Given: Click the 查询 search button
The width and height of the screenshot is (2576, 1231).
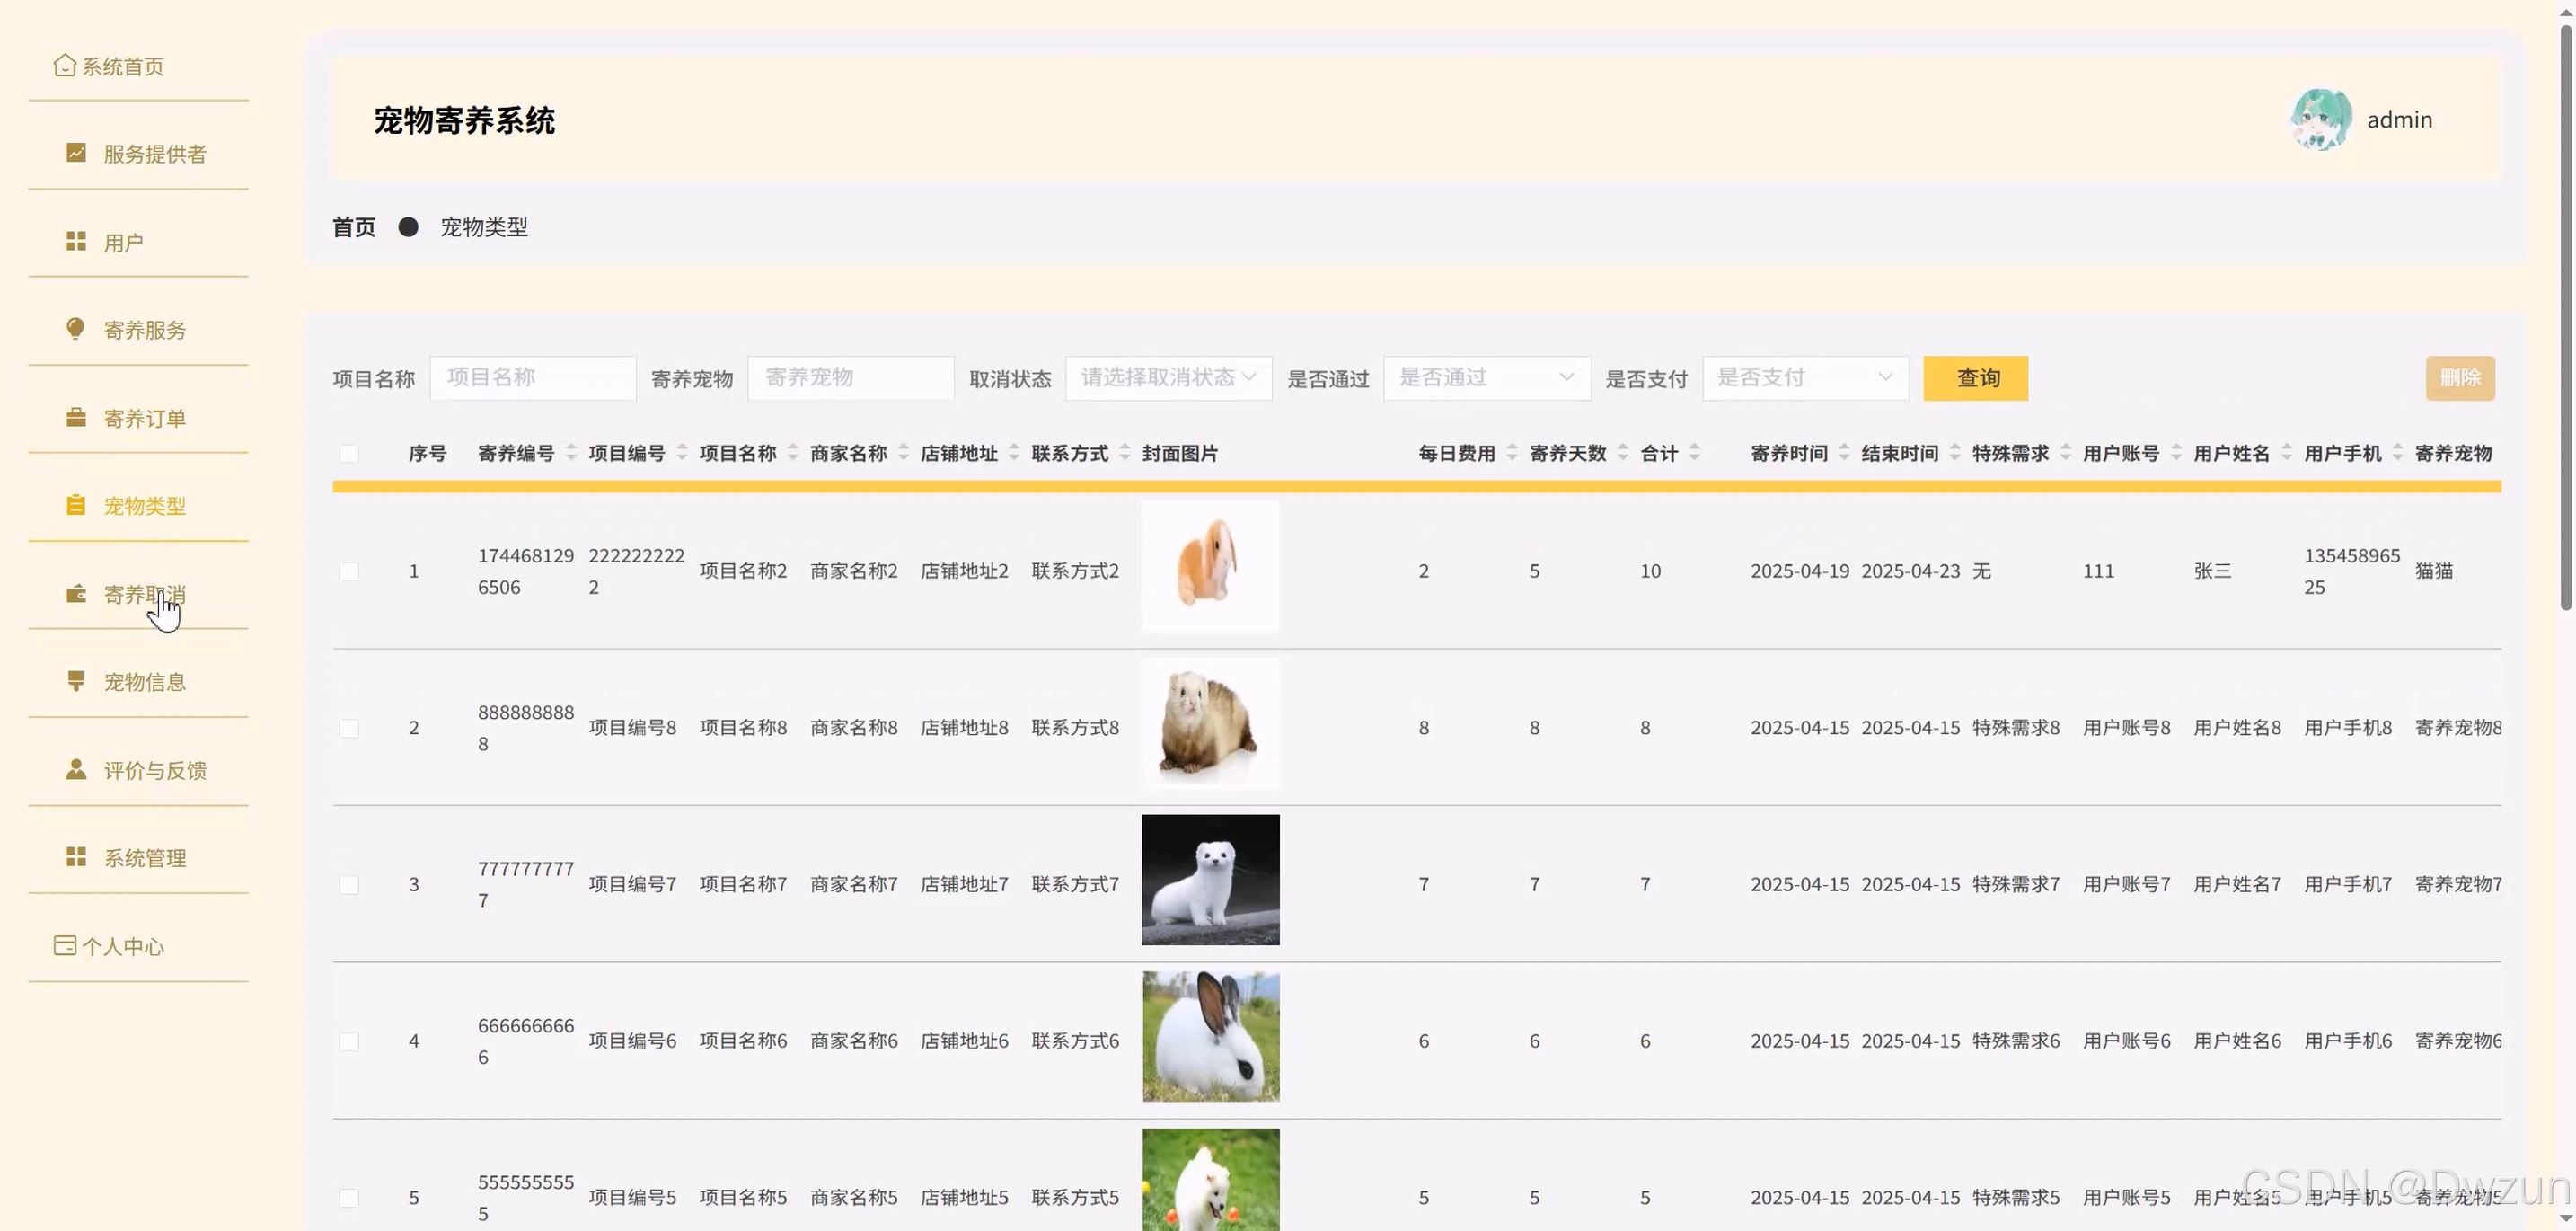Looking at the screenshot, I should coord(1975,378).
